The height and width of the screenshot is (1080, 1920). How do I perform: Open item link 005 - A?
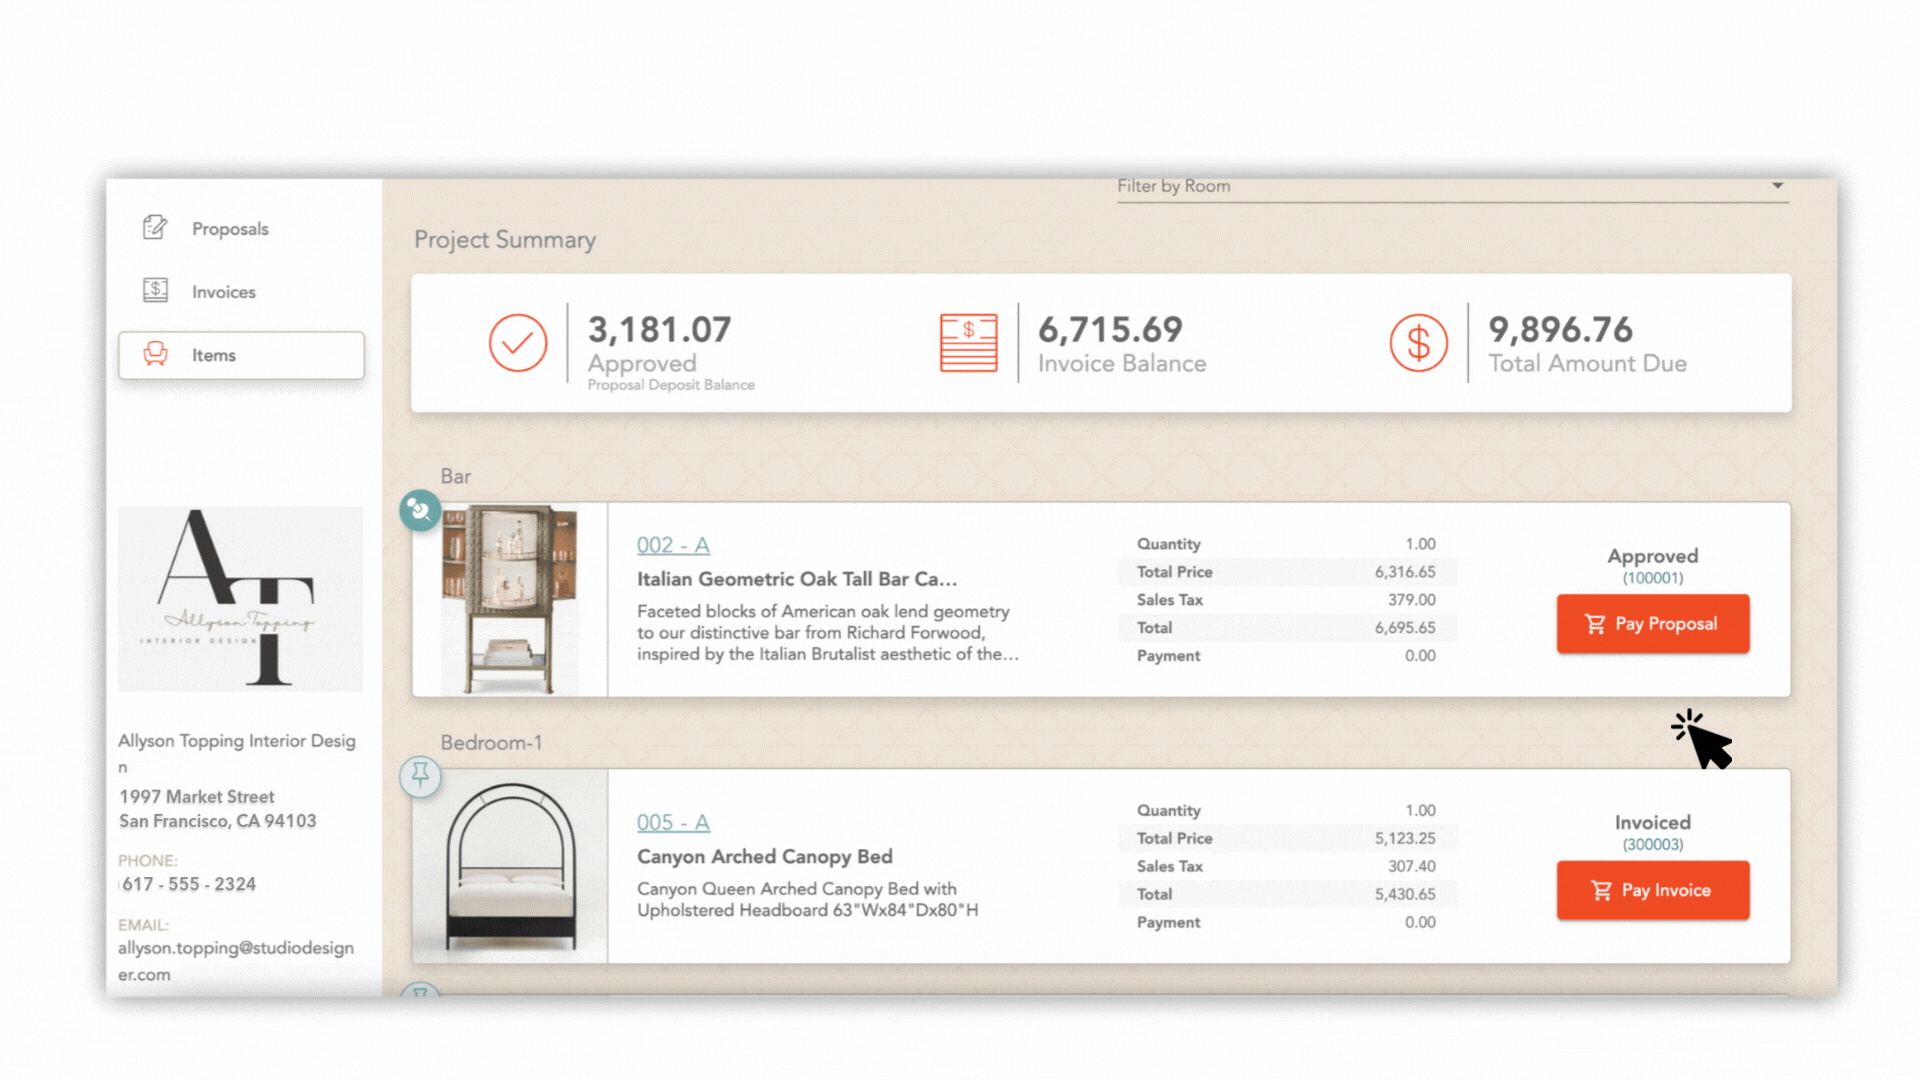click(673, 822)
